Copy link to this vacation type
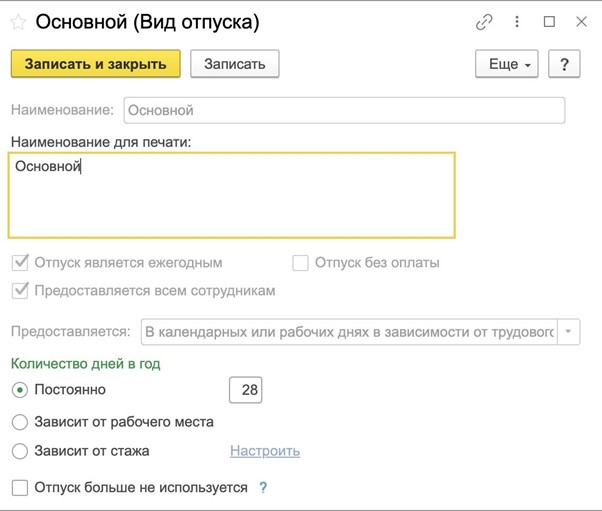 485,21
